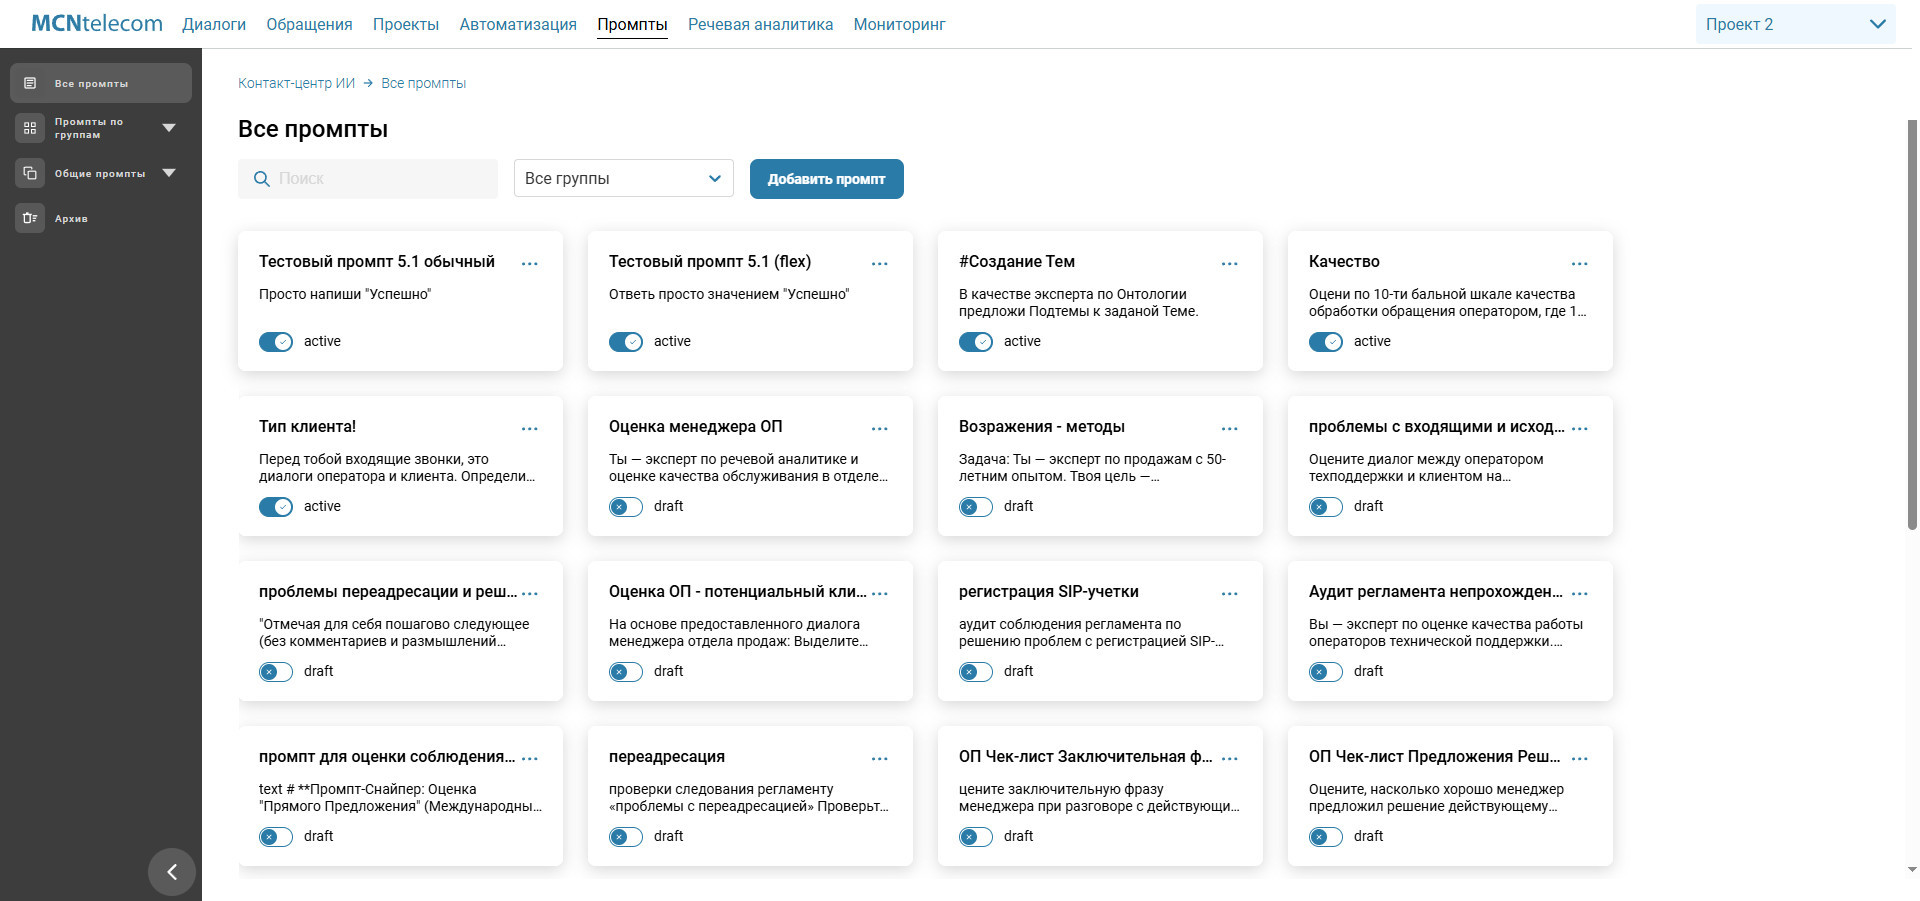Click the Общие промпты copy icon

tap(30, 173)
